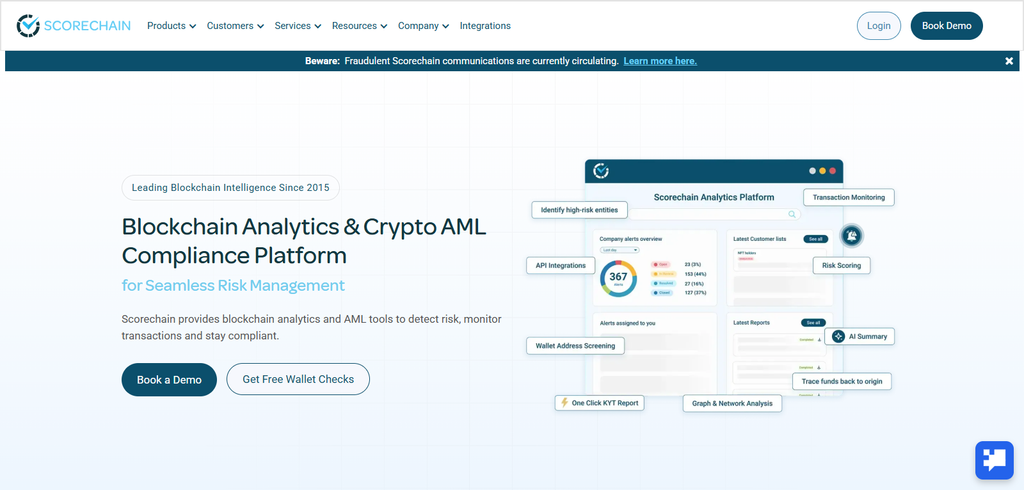Open the chat widget icon
This screenshot has height=490, width=1024.
[994, 460]
